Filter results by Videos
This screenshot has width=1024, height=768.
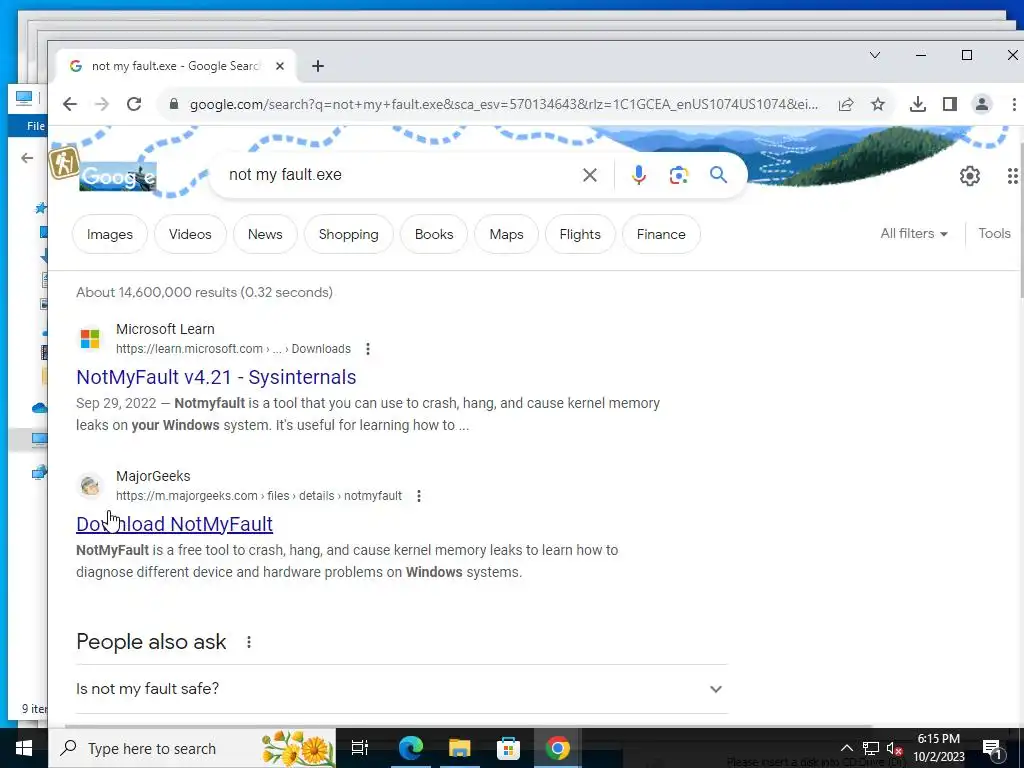pos(190,234)
